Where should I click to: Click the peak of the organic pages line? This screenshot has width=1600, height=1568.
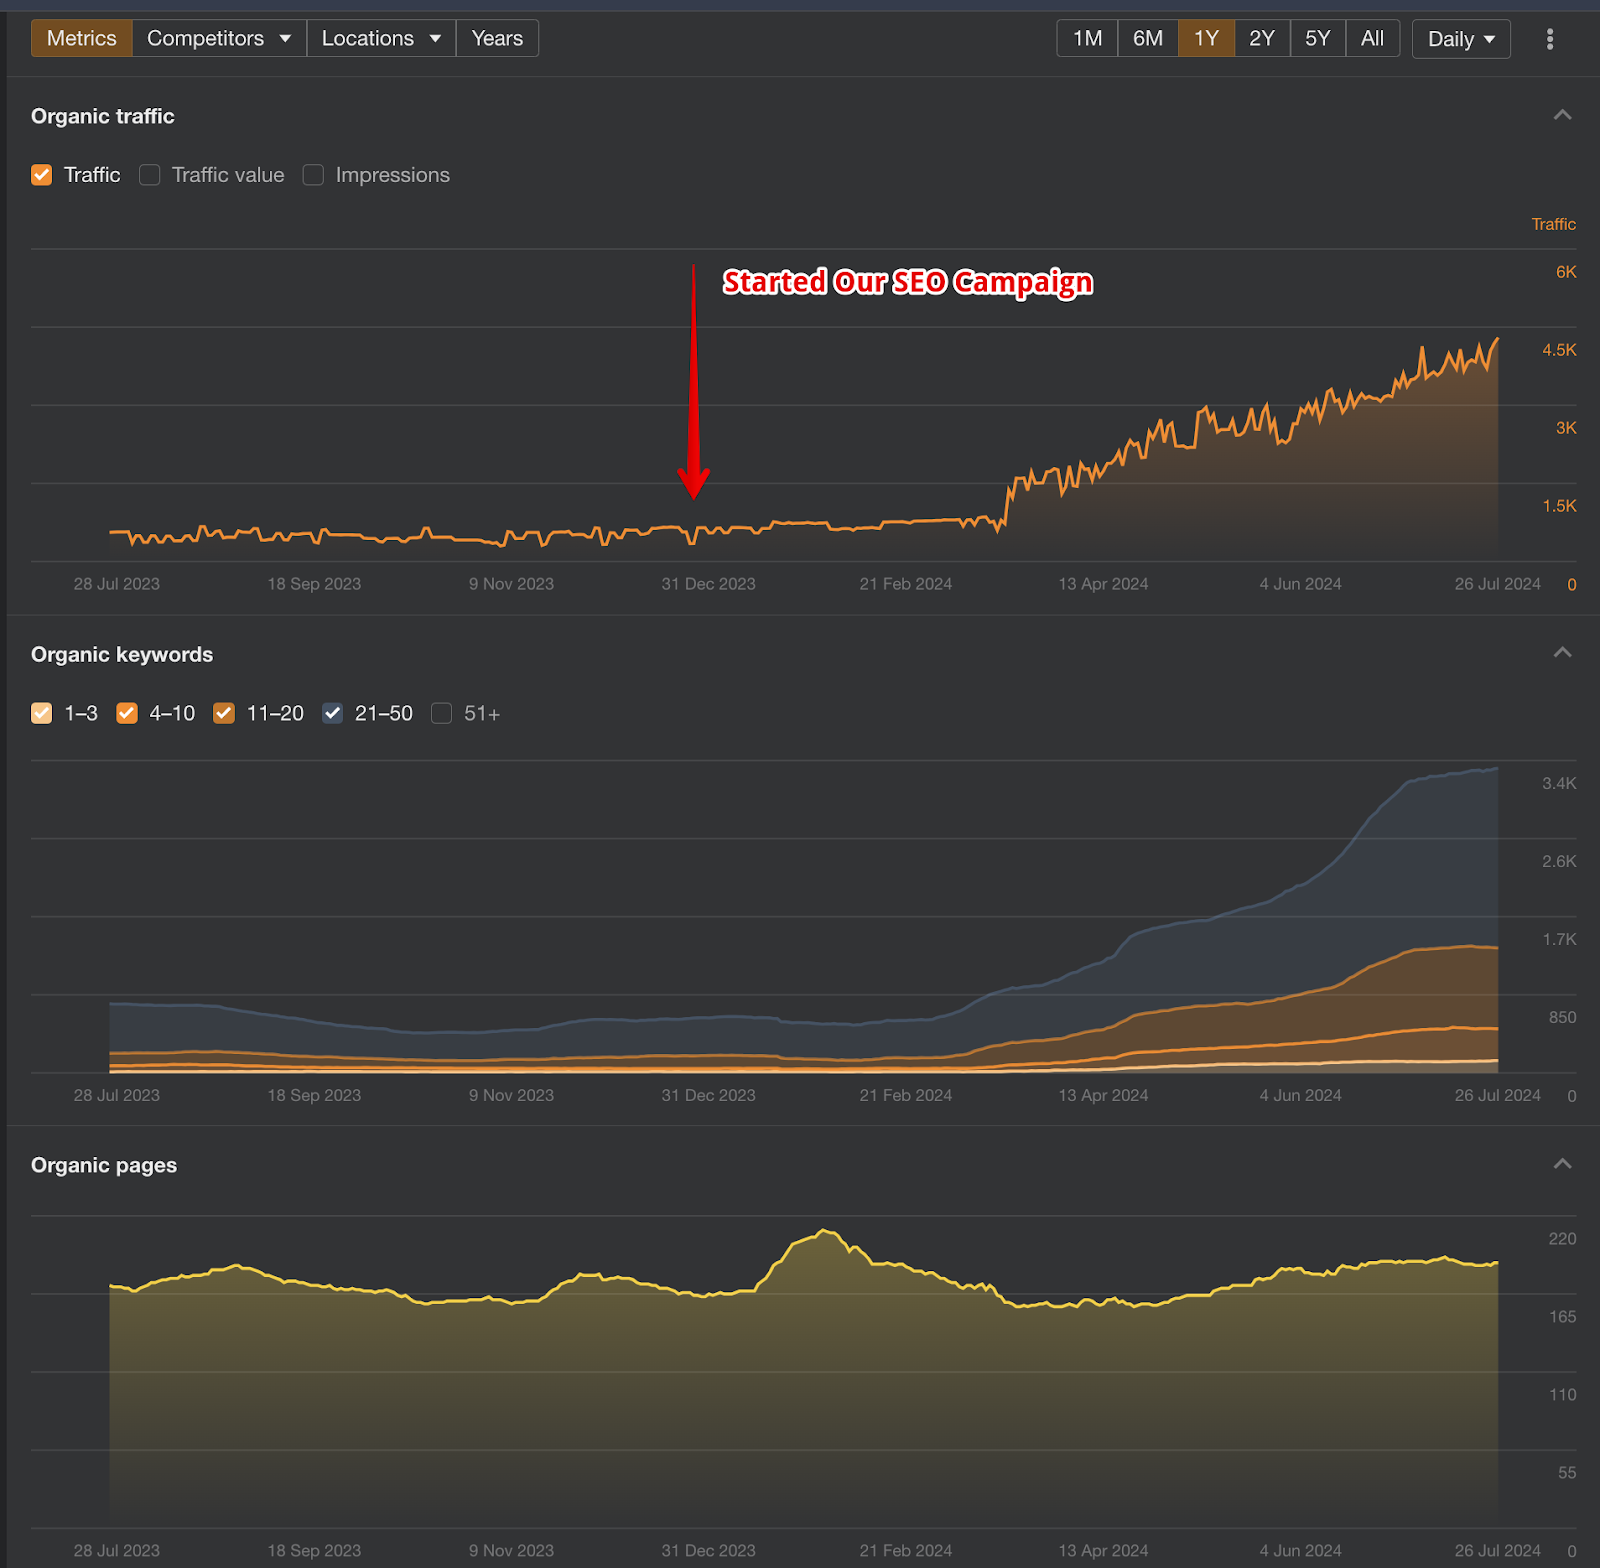[825, 1231]
